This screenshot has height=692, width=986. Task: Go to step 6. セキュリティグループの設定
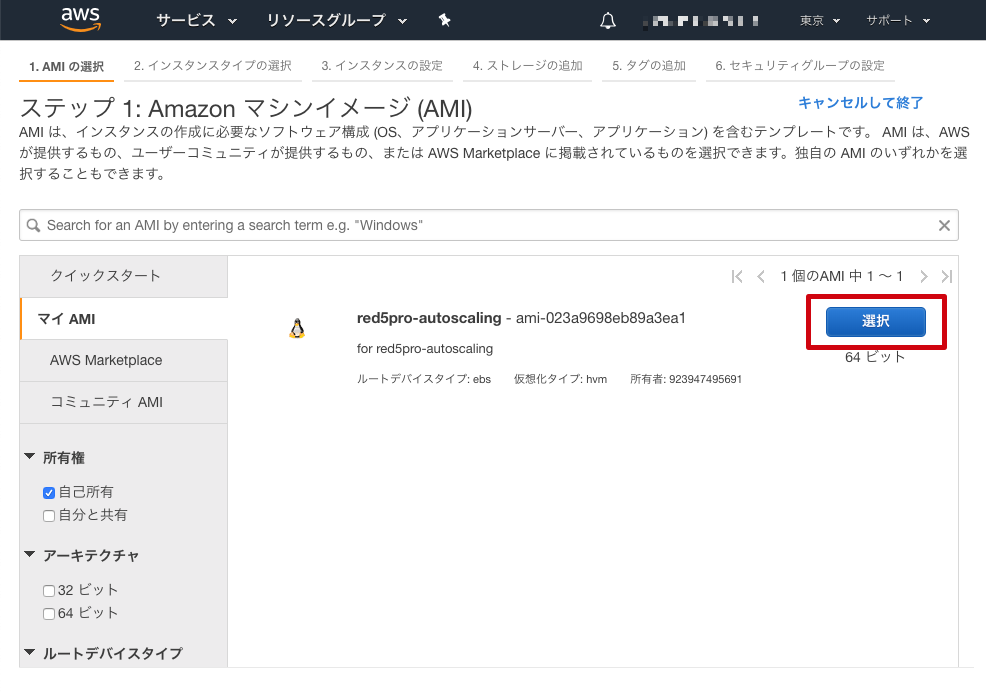tap(800, 66)
